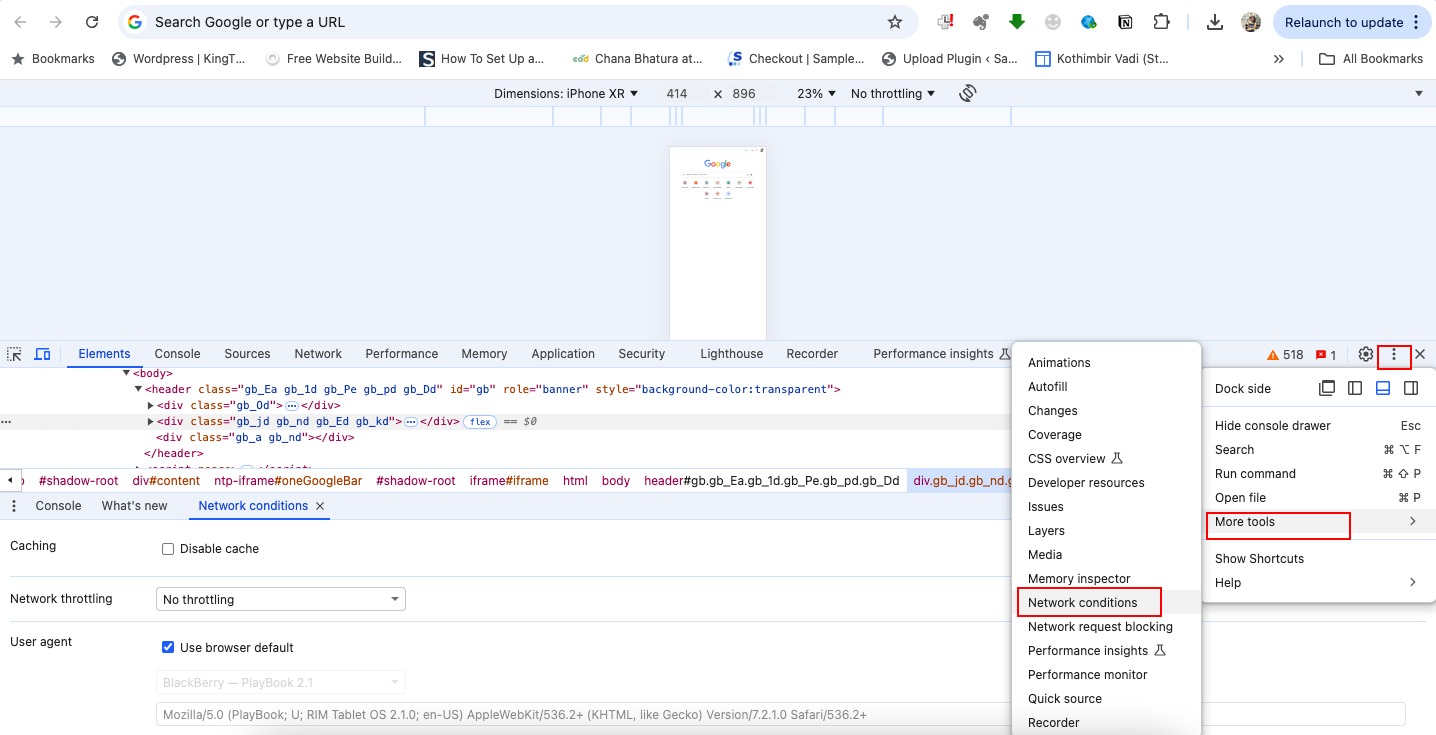This screenshot has width=1436, height=735.
Task: Click the profile avatar picture
Action: (x=1251, y=22)
